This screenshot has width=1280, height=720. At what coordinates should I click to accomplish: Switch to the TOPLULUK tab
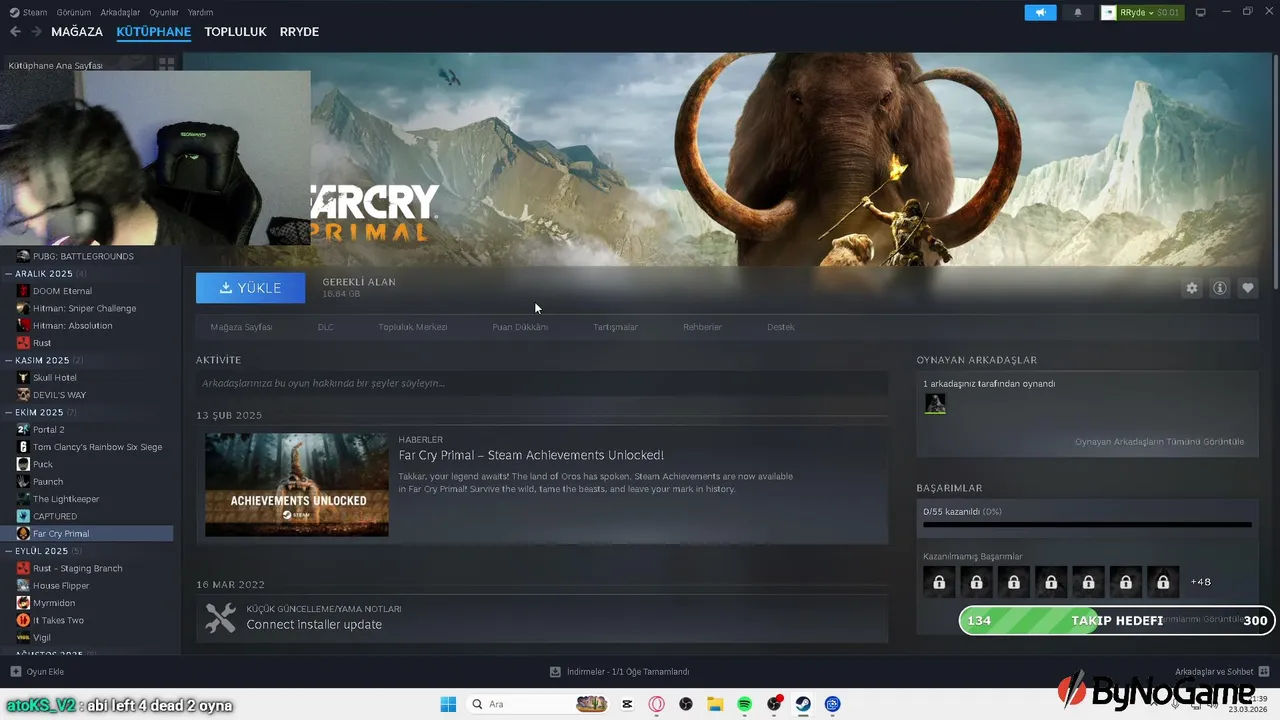coord(235,32)
